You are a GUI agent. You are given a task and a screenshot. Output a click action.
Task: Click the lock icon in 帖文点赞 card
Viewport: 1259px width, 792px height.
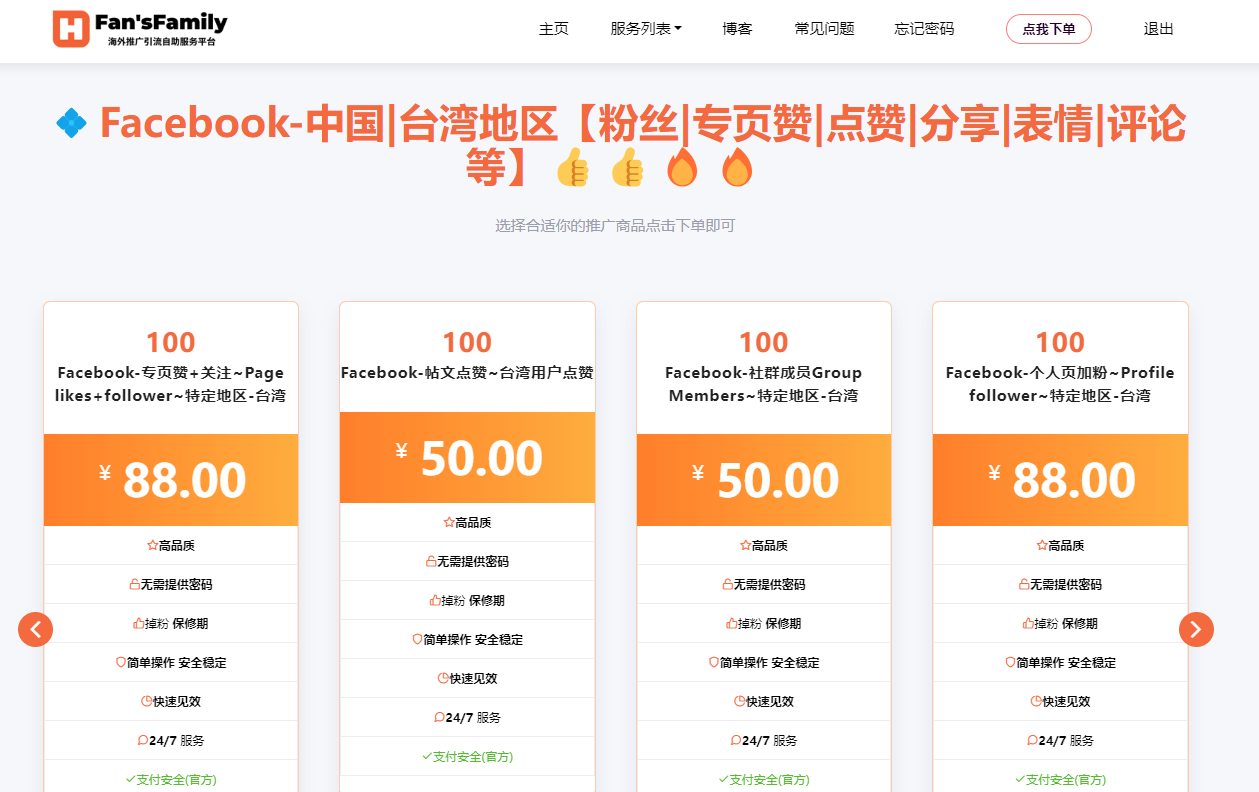point(431,562)
